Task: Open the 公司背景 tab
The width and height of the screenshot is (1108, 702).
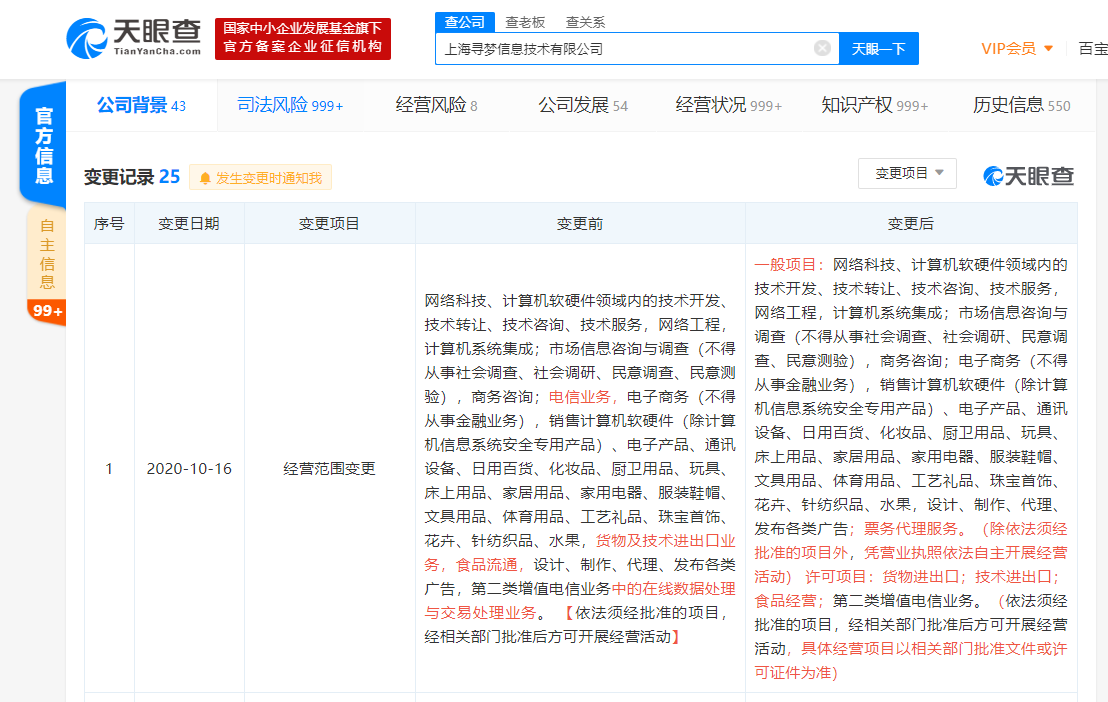Action: [141, 105]
